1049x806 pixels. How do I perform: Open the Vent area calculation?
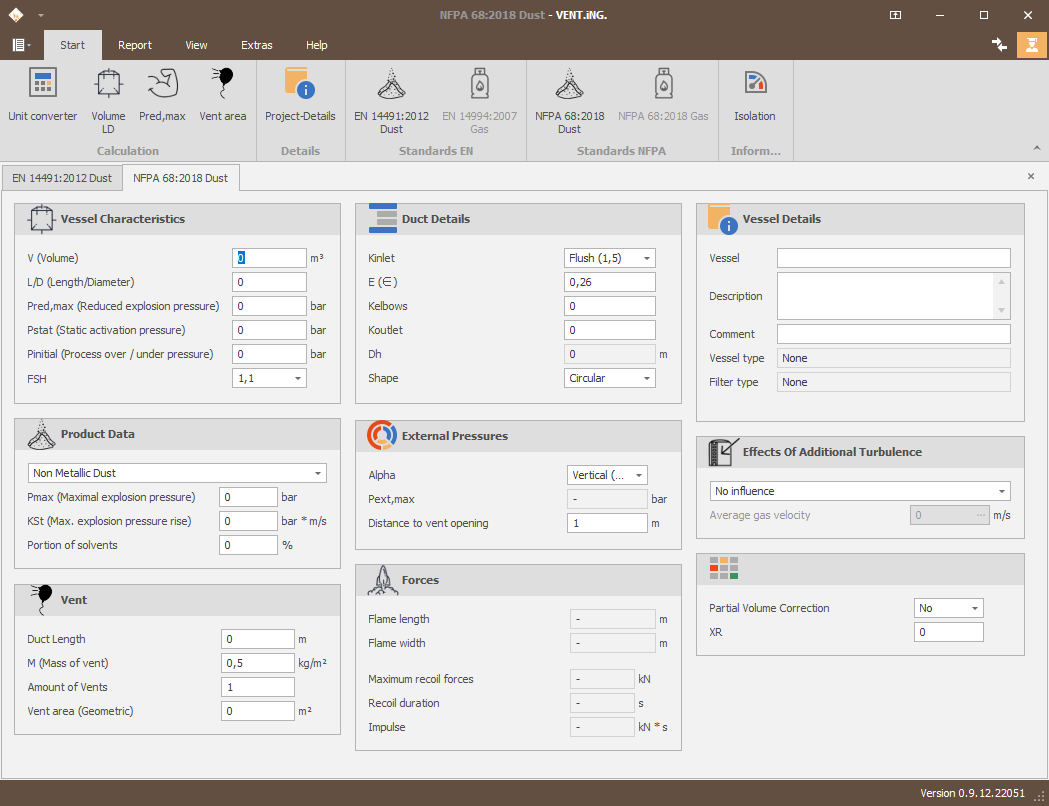coord(223,95)
